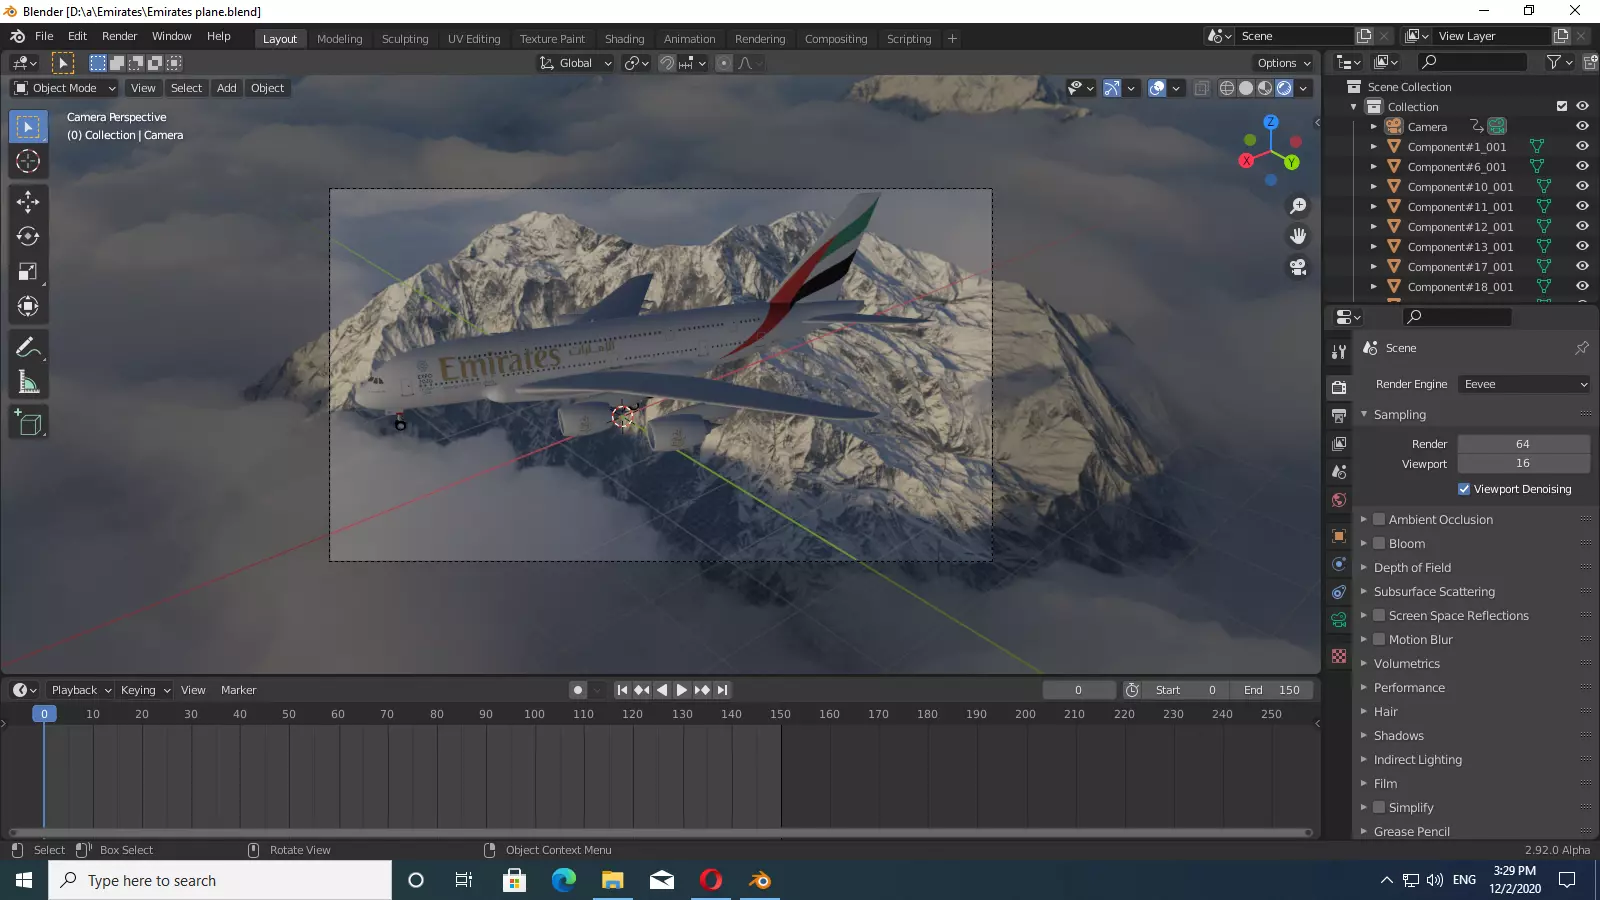Hide the Camera object in outliner
The width and height of the screenshot is (1600, 900).
(1582, 127)
